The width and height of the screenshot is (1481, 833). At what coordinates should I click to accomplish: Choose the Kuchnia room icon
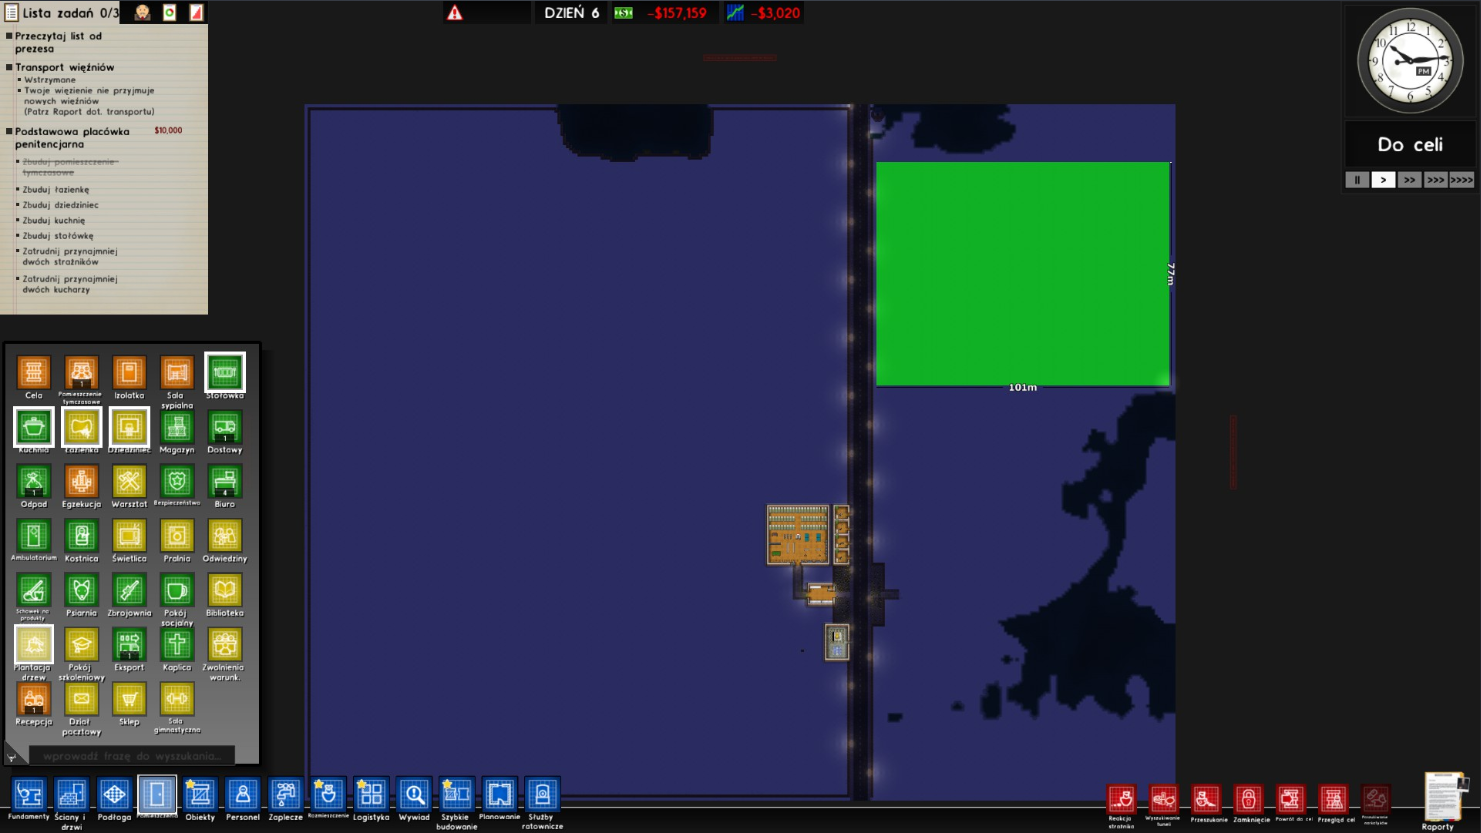[x=33, y=427]
